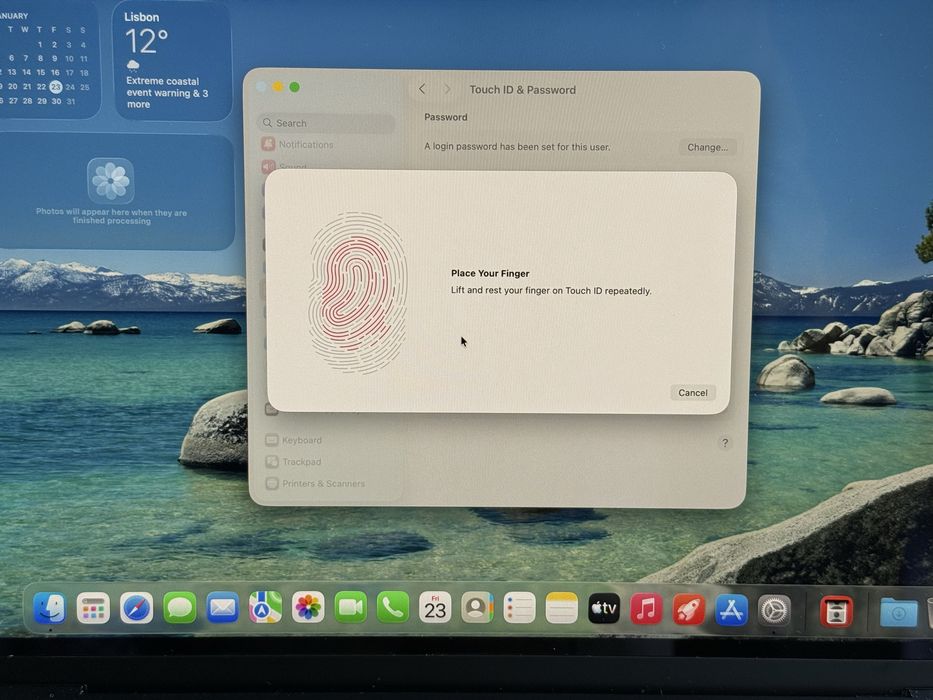The width and height of the screenshot is (933, 700).
Task: Launch Safari from the Dock
Action: click(136, 608)
